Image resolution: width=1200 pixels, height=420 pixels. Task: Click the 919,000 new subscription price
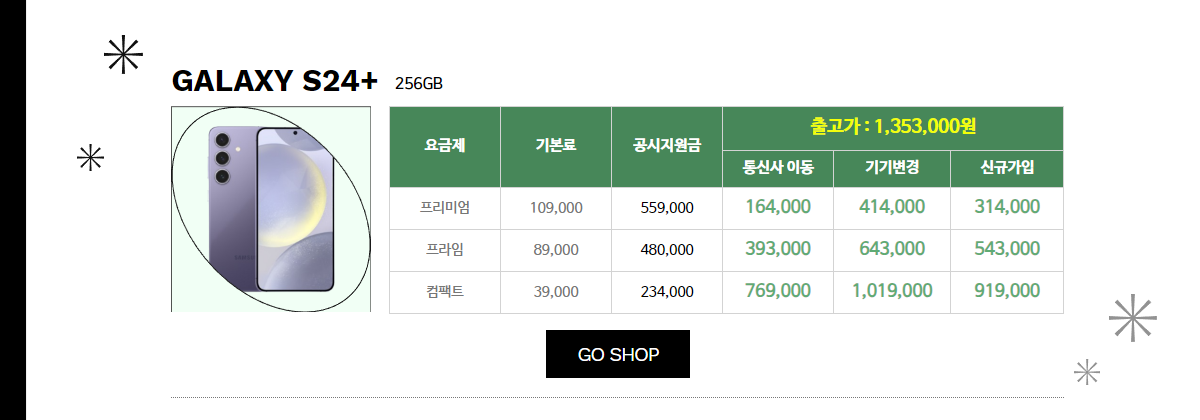coord(1007,291)
